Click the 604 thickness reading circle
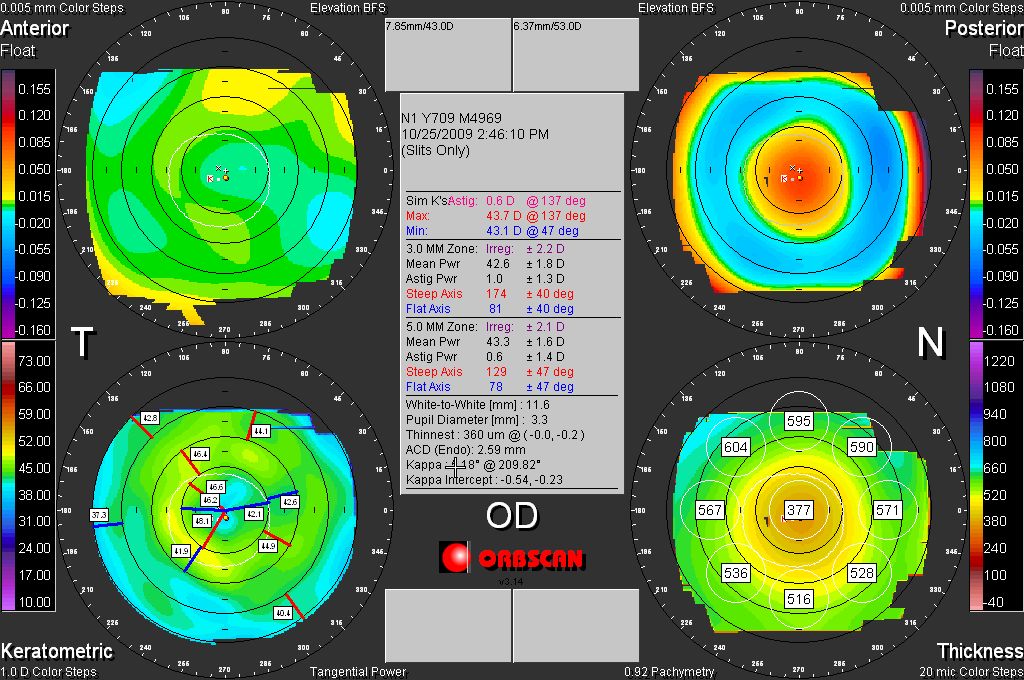The width and height of the screenshot is (1024, 680). tap(736, 447)
